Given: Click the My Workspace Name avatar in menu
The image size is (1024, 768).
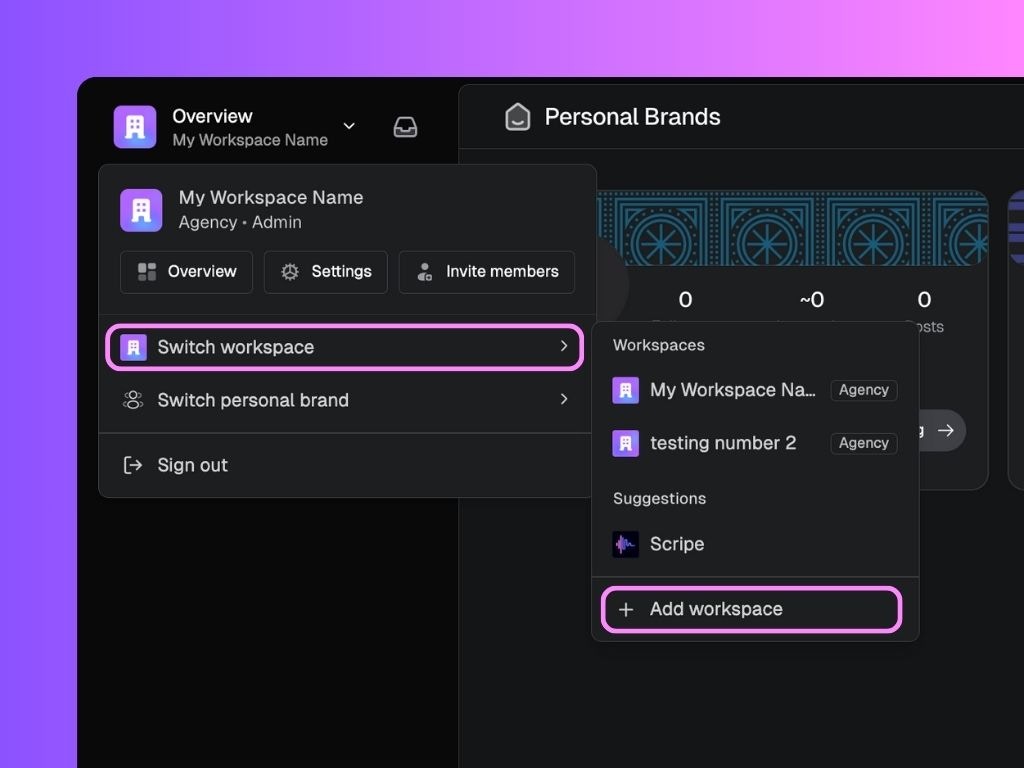Looking at the screenshot, I should coord(141,210).
